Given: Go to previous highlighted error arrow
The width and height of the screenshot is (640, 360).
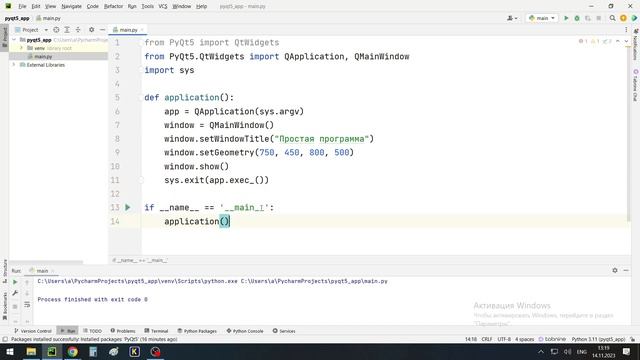Looking at the screenshot, I should point(618,41).
